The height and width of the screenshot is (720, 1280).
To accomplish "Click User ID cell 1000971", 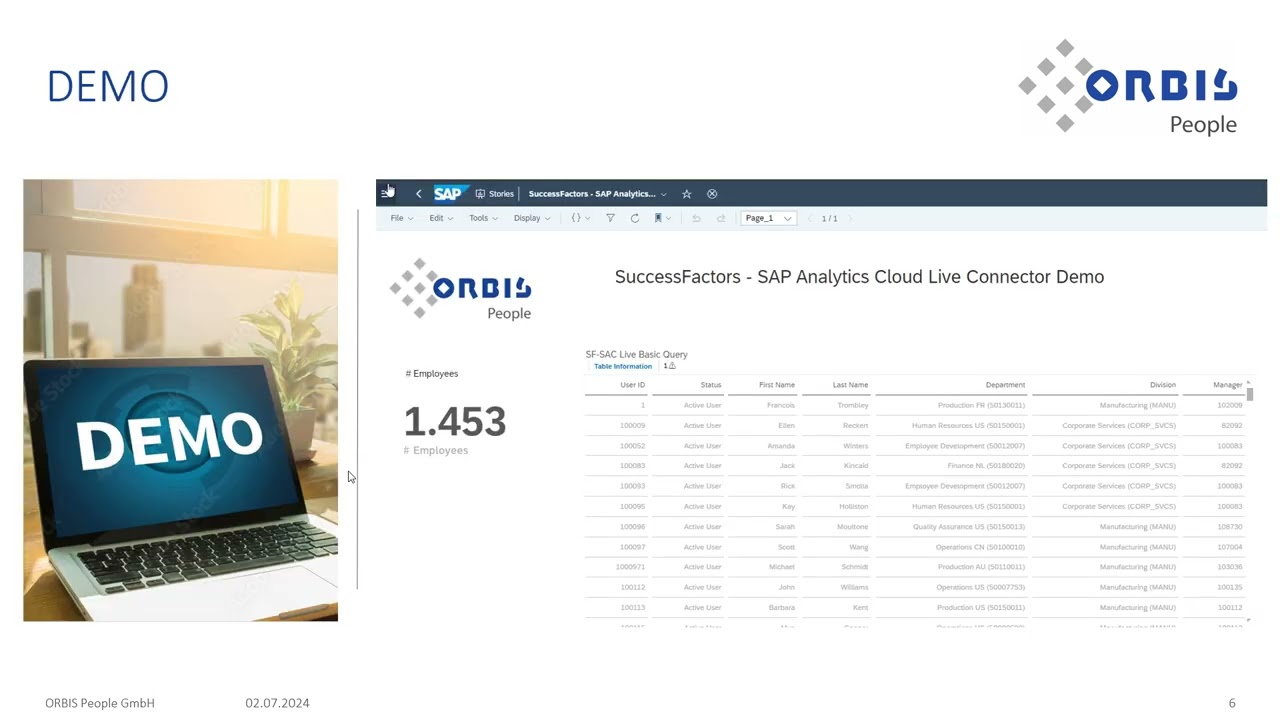I will click(x=630, y=567).
